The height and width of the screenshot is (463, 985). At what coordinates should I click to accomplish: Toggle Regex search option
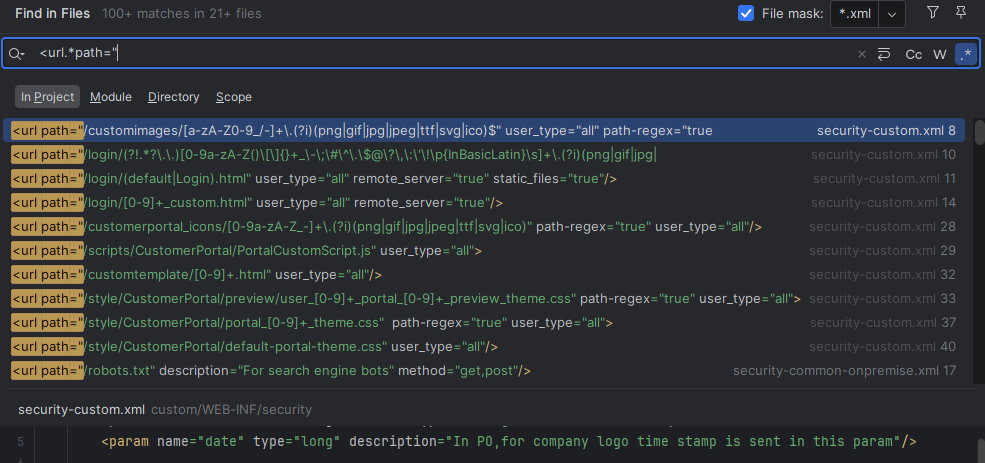pos(966,55)
